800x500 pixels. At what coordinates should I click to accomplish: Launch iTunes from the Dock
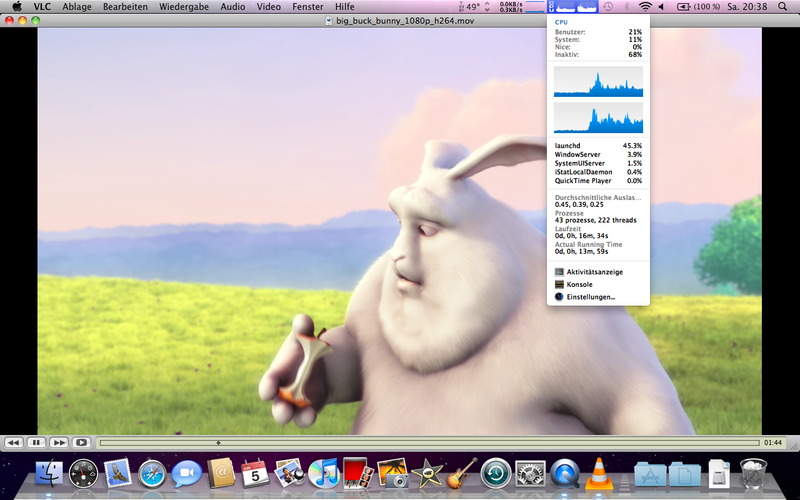tap(323, 473)
